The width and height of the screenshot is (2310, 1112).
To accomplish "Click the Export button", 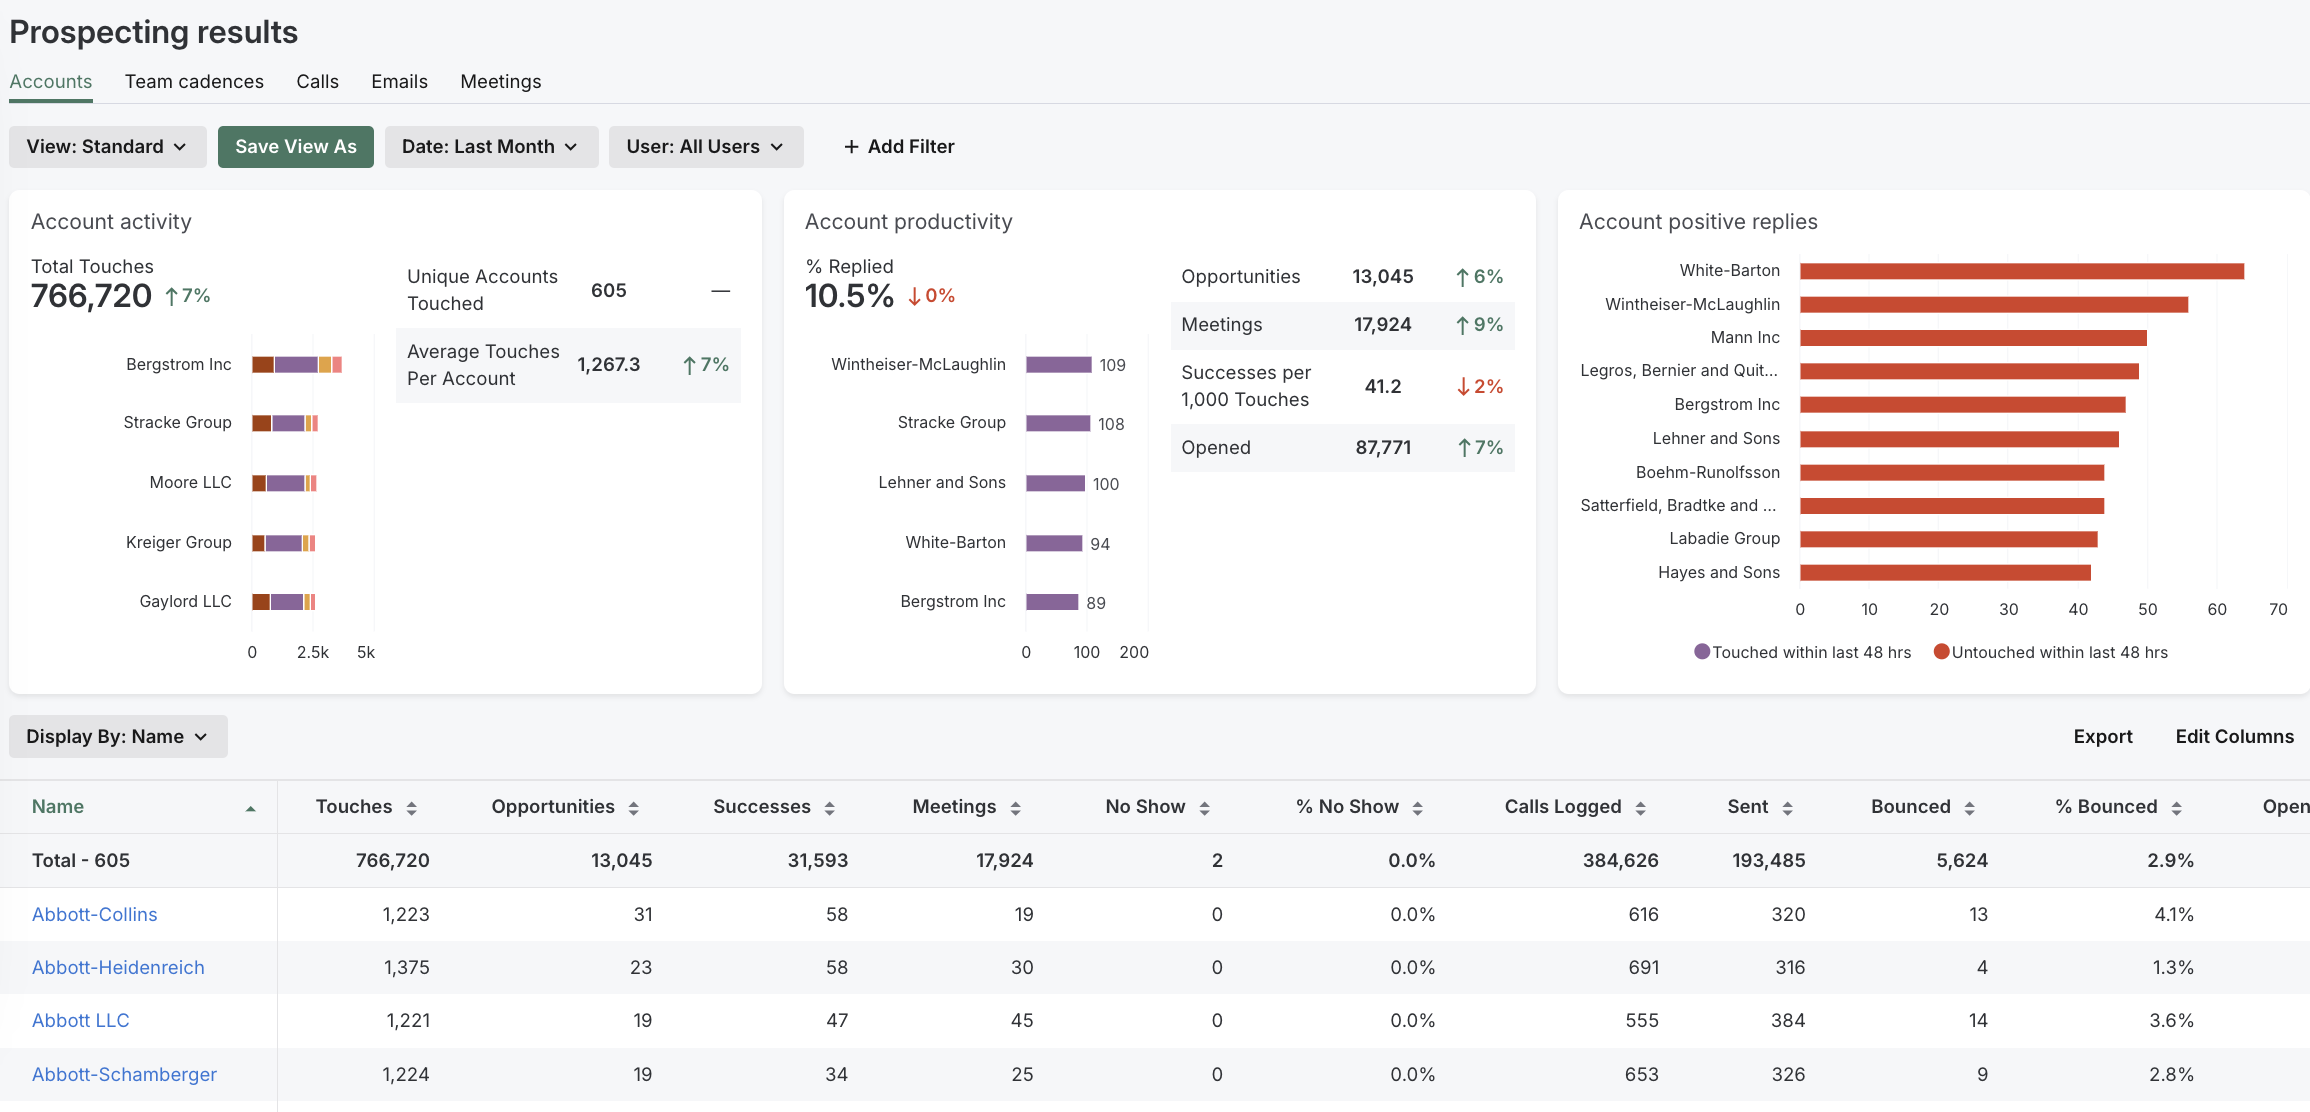I will click(2102, 736).
